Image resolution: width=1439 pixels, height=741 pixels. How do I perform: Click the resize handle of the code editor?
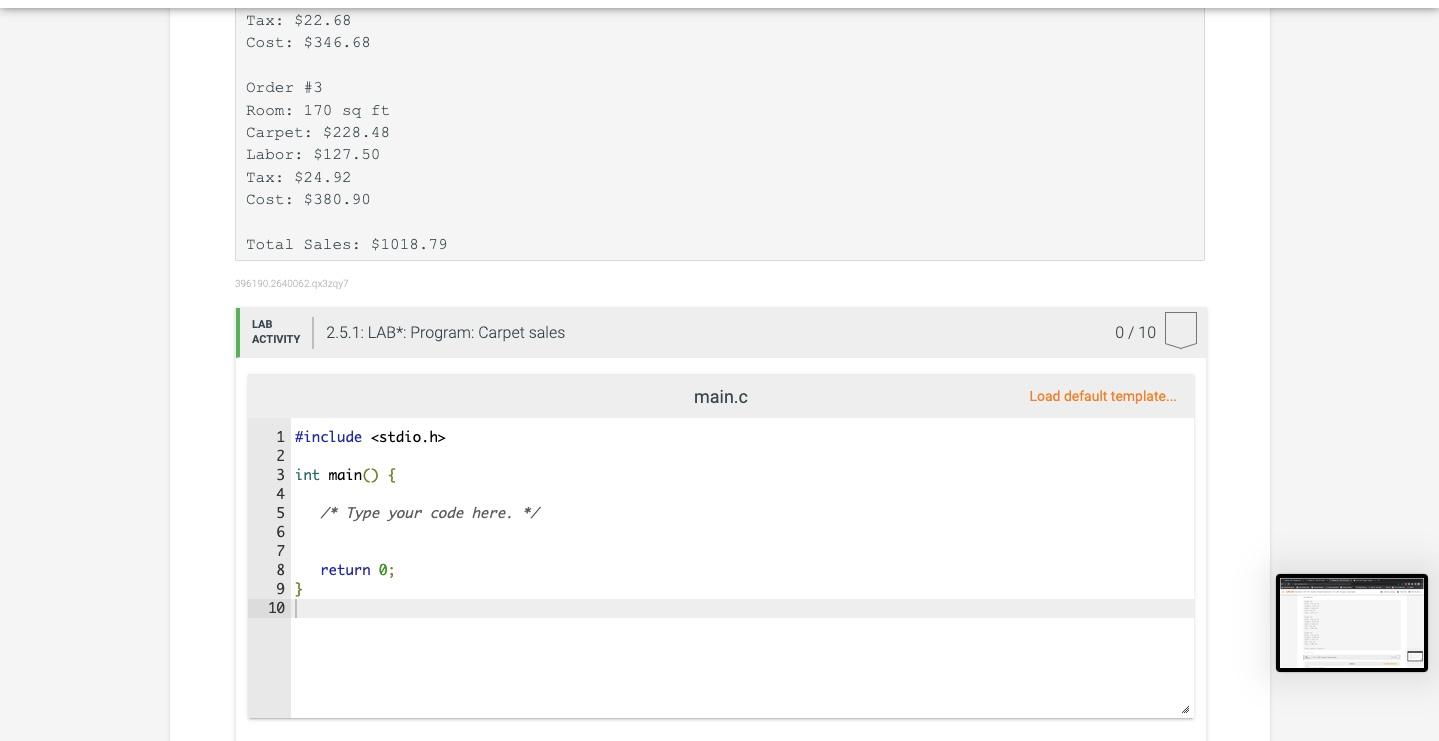pos(1185,708)
